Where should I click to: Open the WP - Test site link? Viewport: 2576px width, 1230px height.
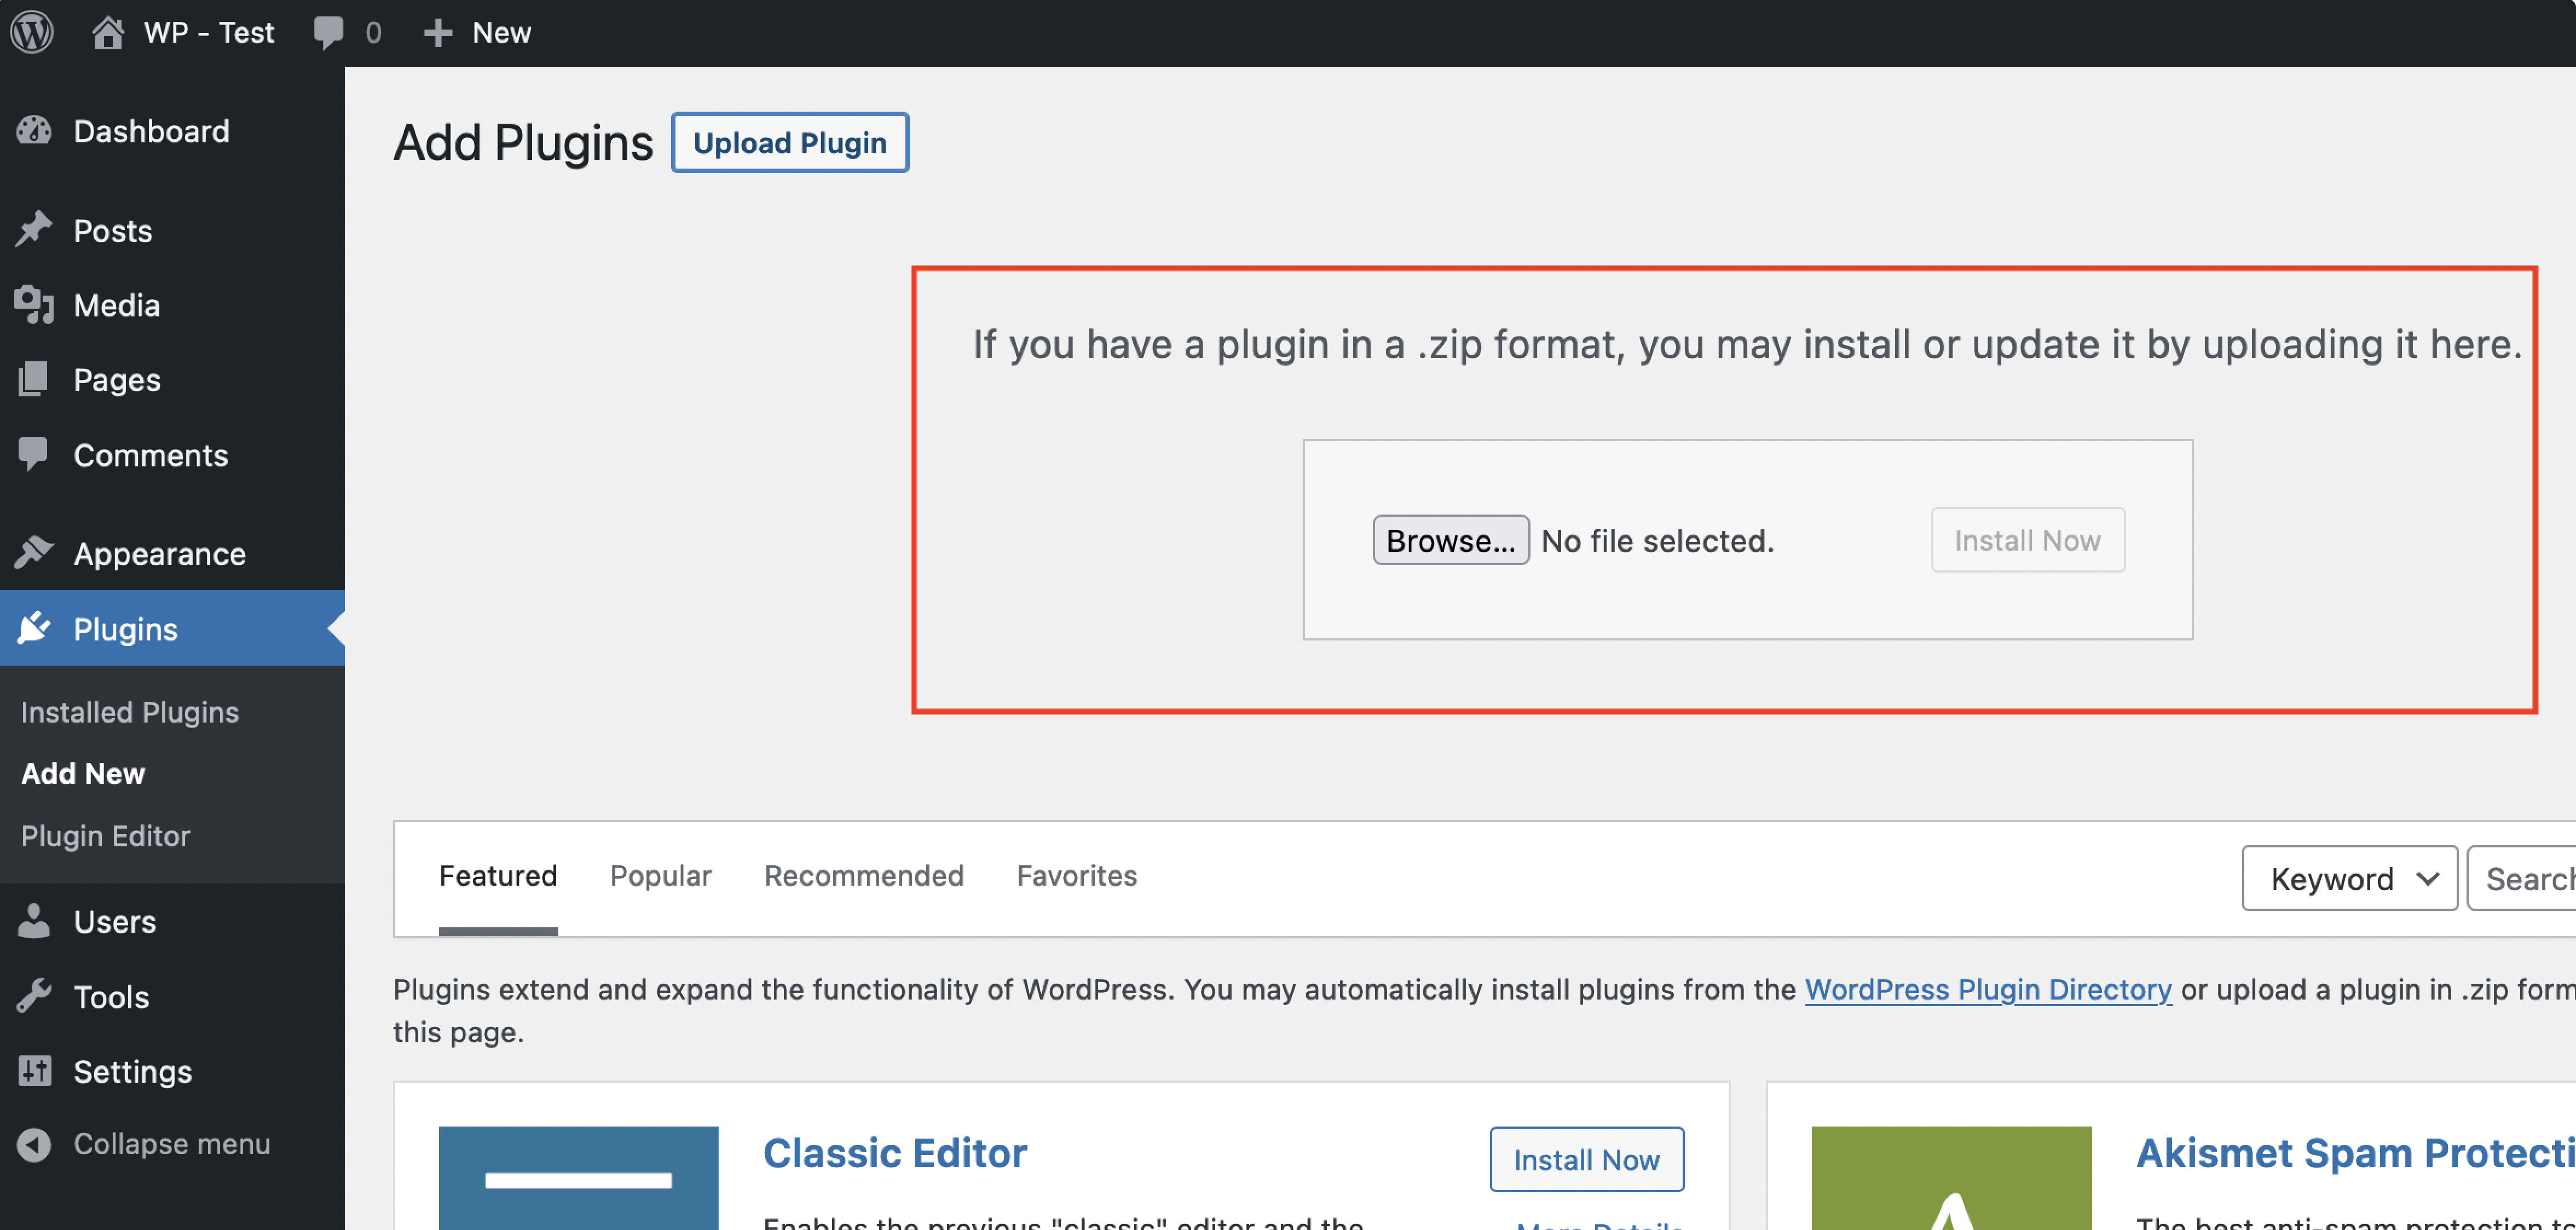point(208,32)
